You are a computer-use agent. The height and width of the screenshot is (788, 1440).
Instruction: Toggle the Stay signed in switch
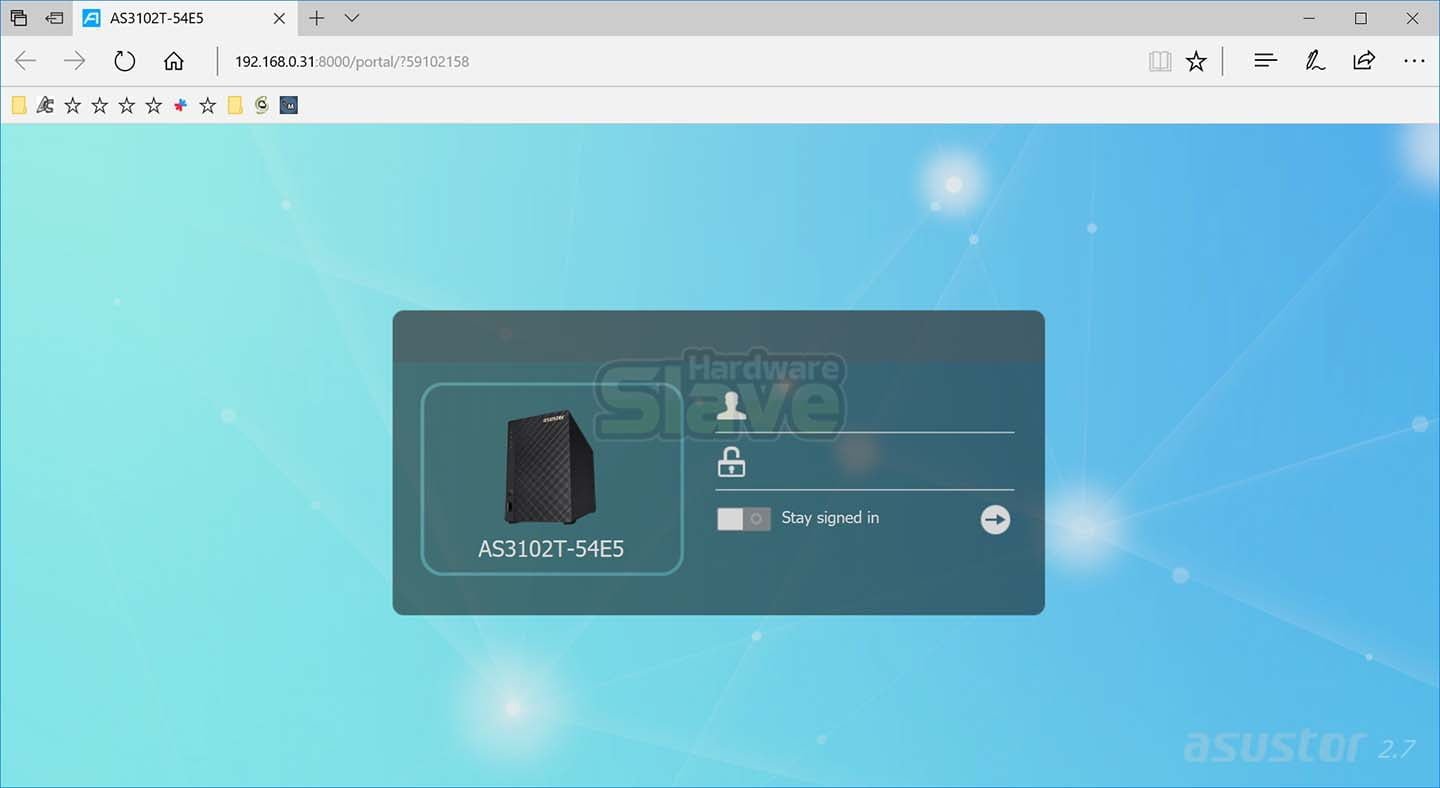(744, 519)
